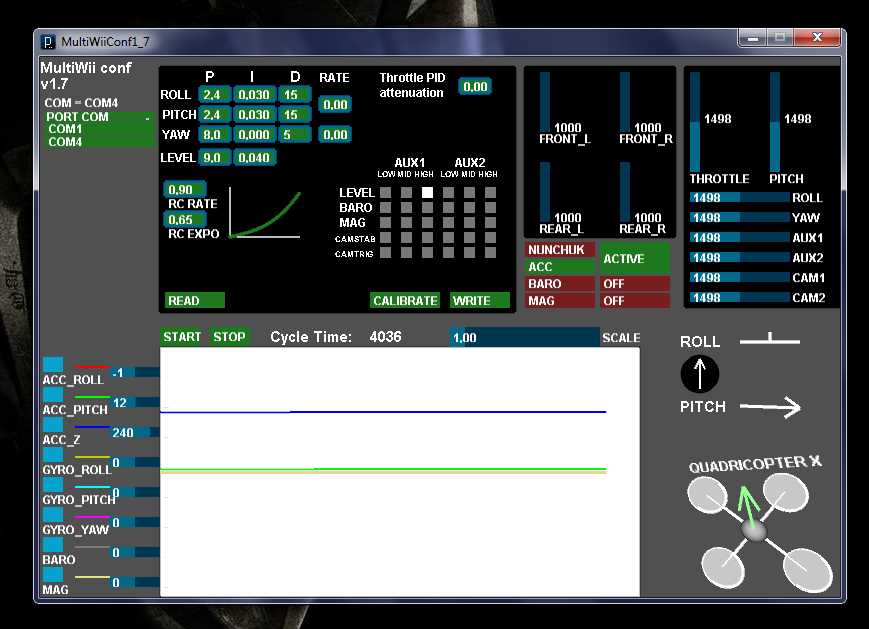Click the ACC_Z value slider
This screenshot has width=869, height=629.
(x=135, y=432)
